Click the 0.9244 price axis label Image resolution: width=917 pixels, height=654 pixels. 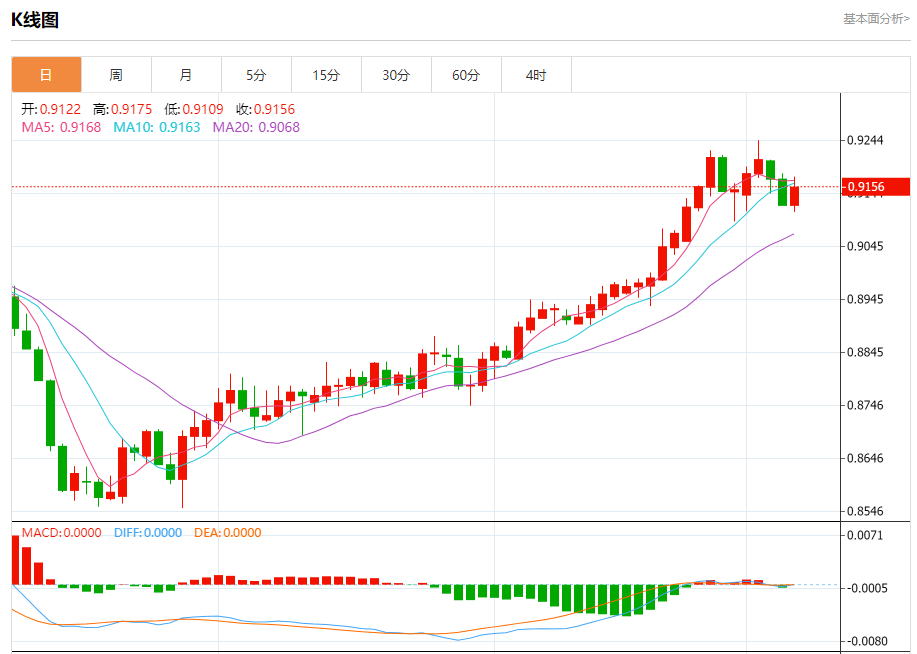pyautogui.click(x=866, y=140)
